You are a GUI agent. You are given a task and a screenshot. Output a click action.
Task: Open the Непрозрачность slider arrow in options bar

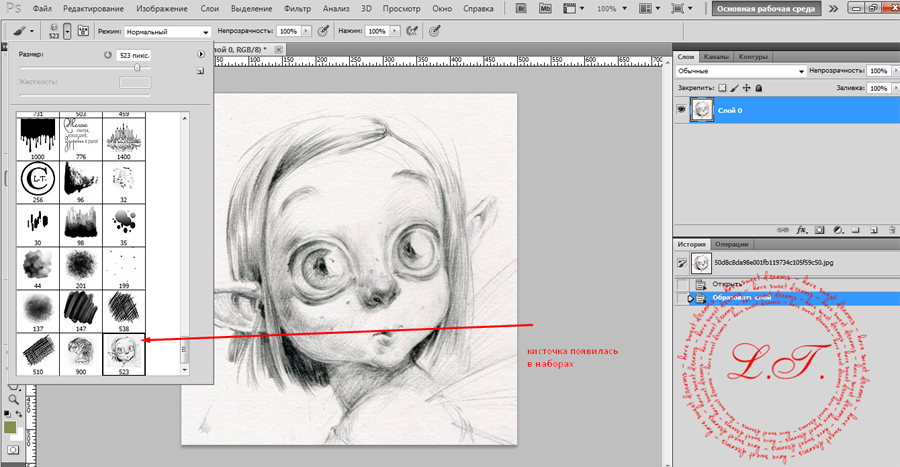click(x=307, y=31)
